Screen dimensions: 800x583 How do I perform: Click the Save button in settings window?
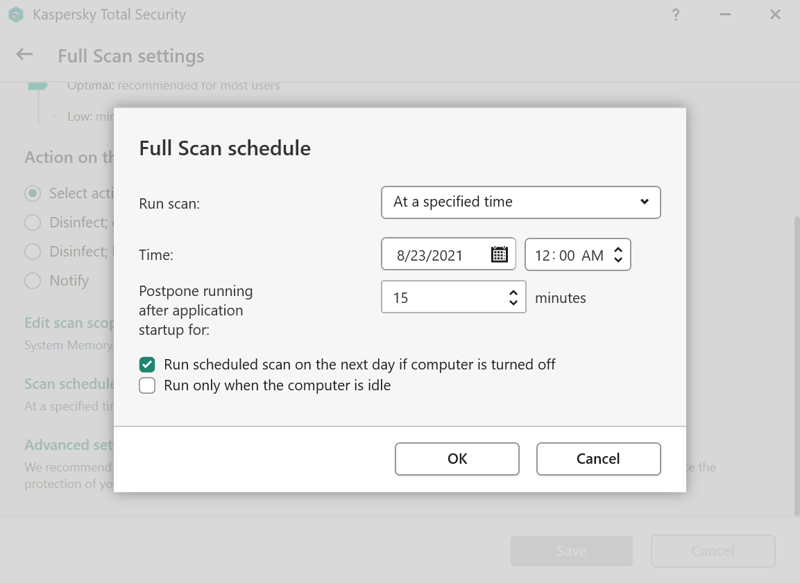click(571, 551)
